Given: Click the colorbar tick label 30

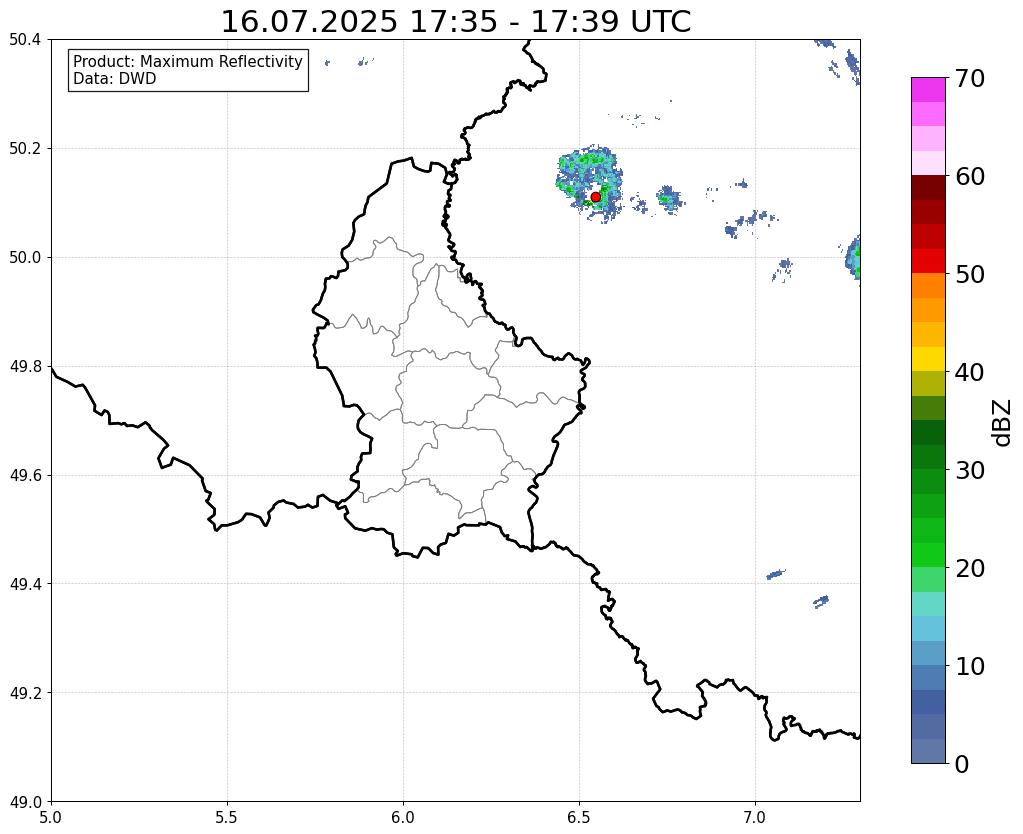Looking at the screenshot, I should click(970, 470).
